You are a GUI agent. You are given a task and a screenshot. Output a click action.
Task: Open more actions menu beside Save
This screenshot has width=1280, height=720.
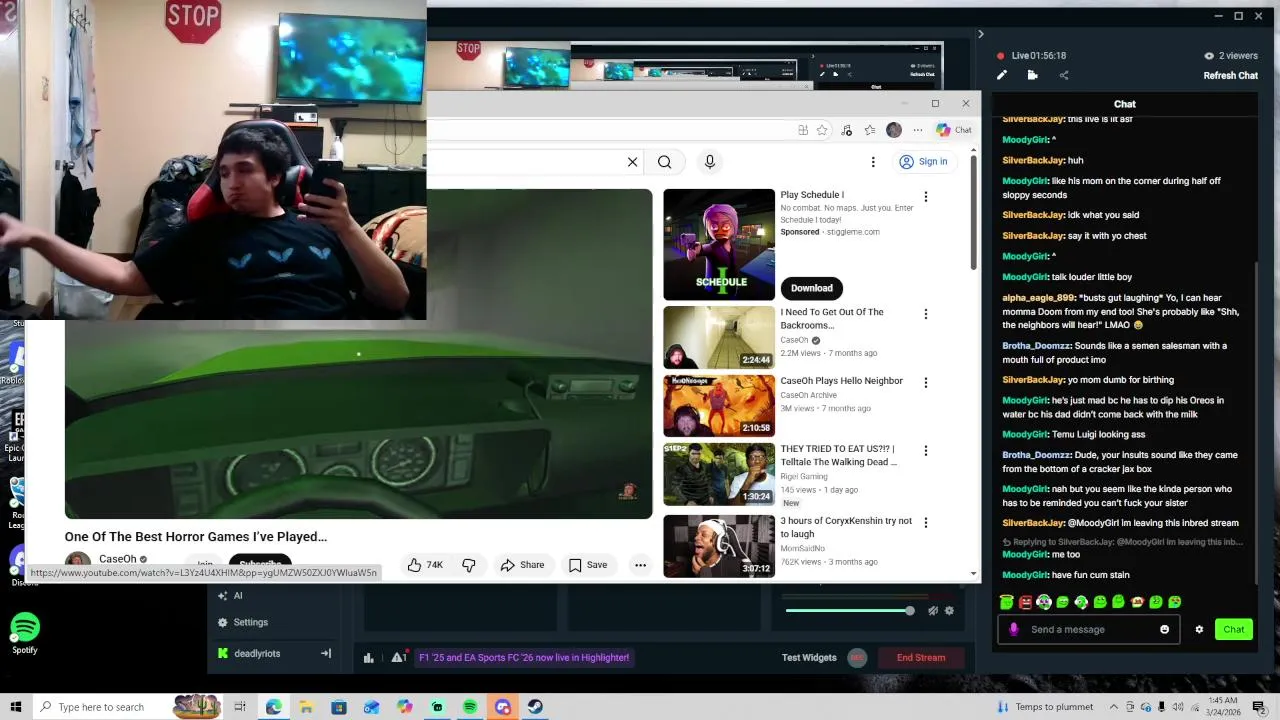coord(640,565)
